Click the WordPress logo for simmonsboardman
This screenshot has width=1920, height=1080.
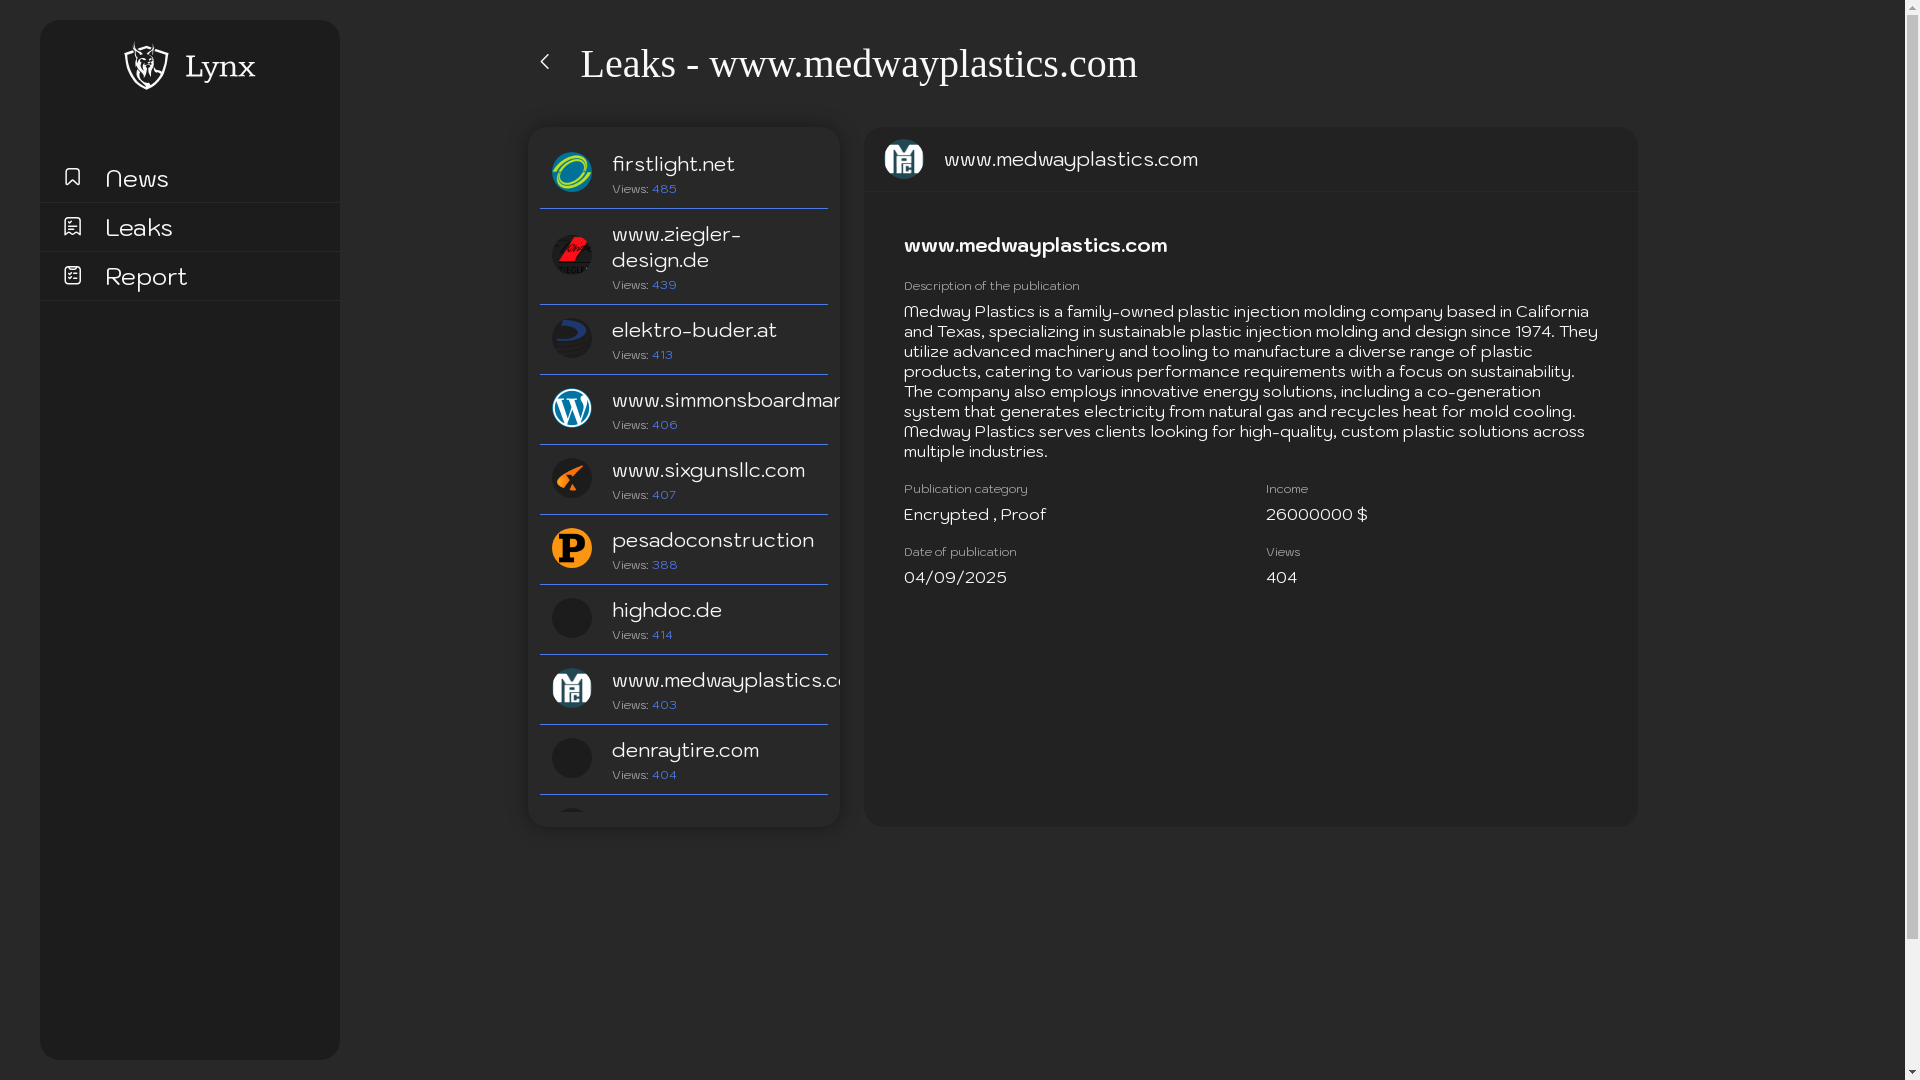pos(572,408)
